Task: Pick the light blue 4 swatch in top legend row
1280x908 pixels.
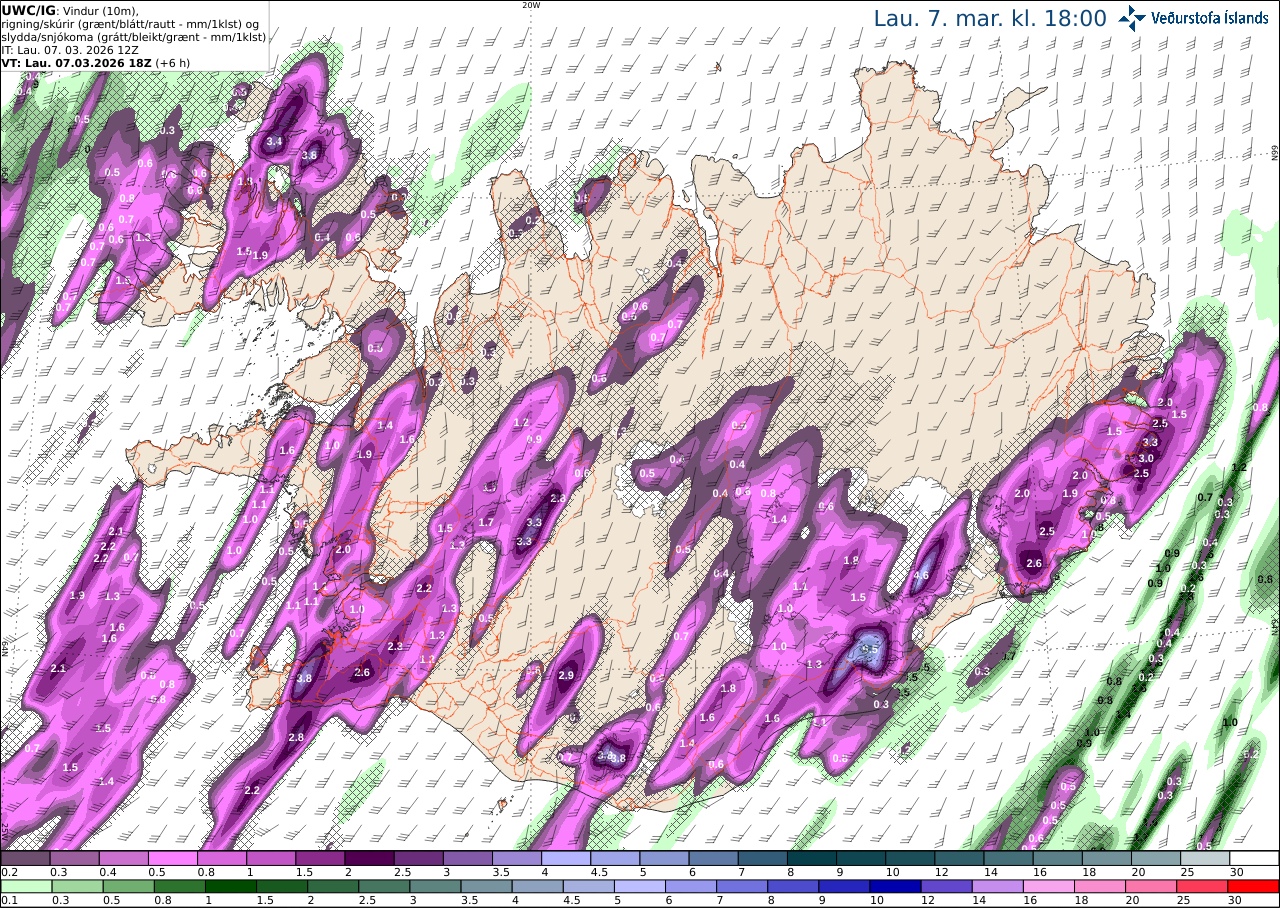Action: click(566, 858)
